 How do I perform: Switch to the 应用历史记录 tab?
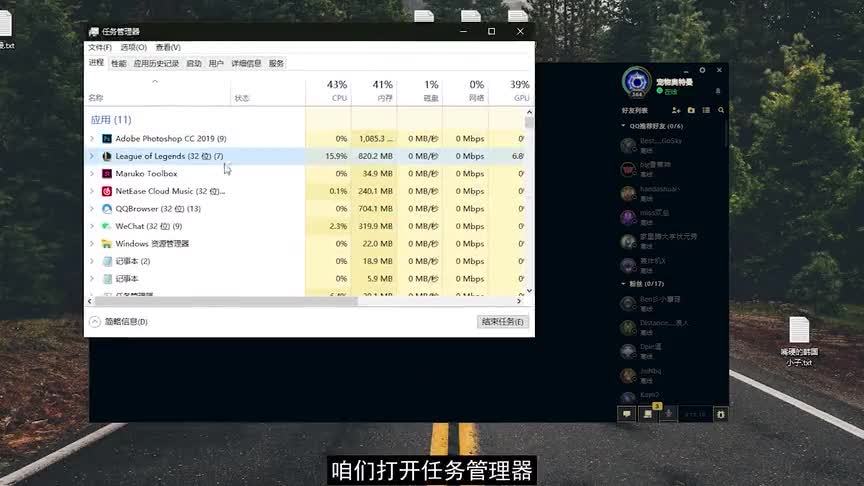(156, 63)
